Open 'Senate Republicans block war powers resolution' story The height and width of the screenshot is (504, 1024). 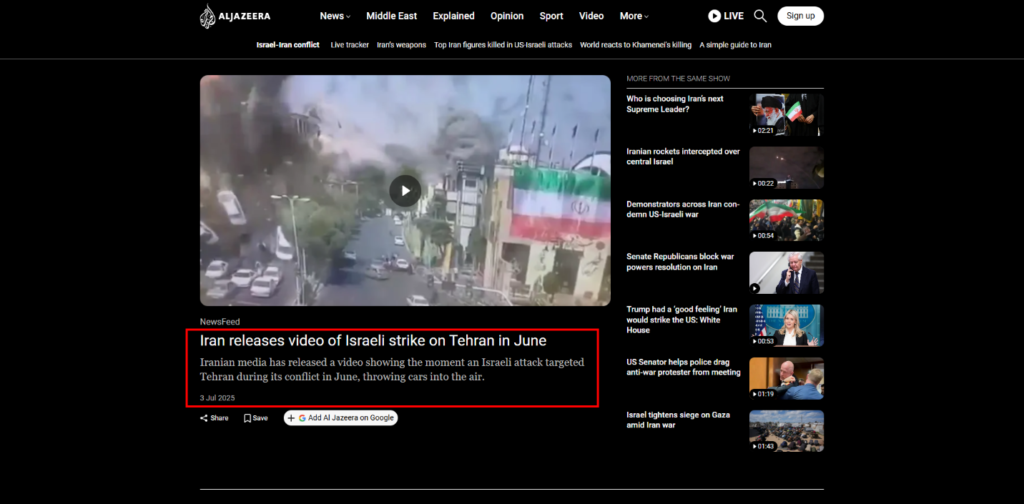point(683,261)
